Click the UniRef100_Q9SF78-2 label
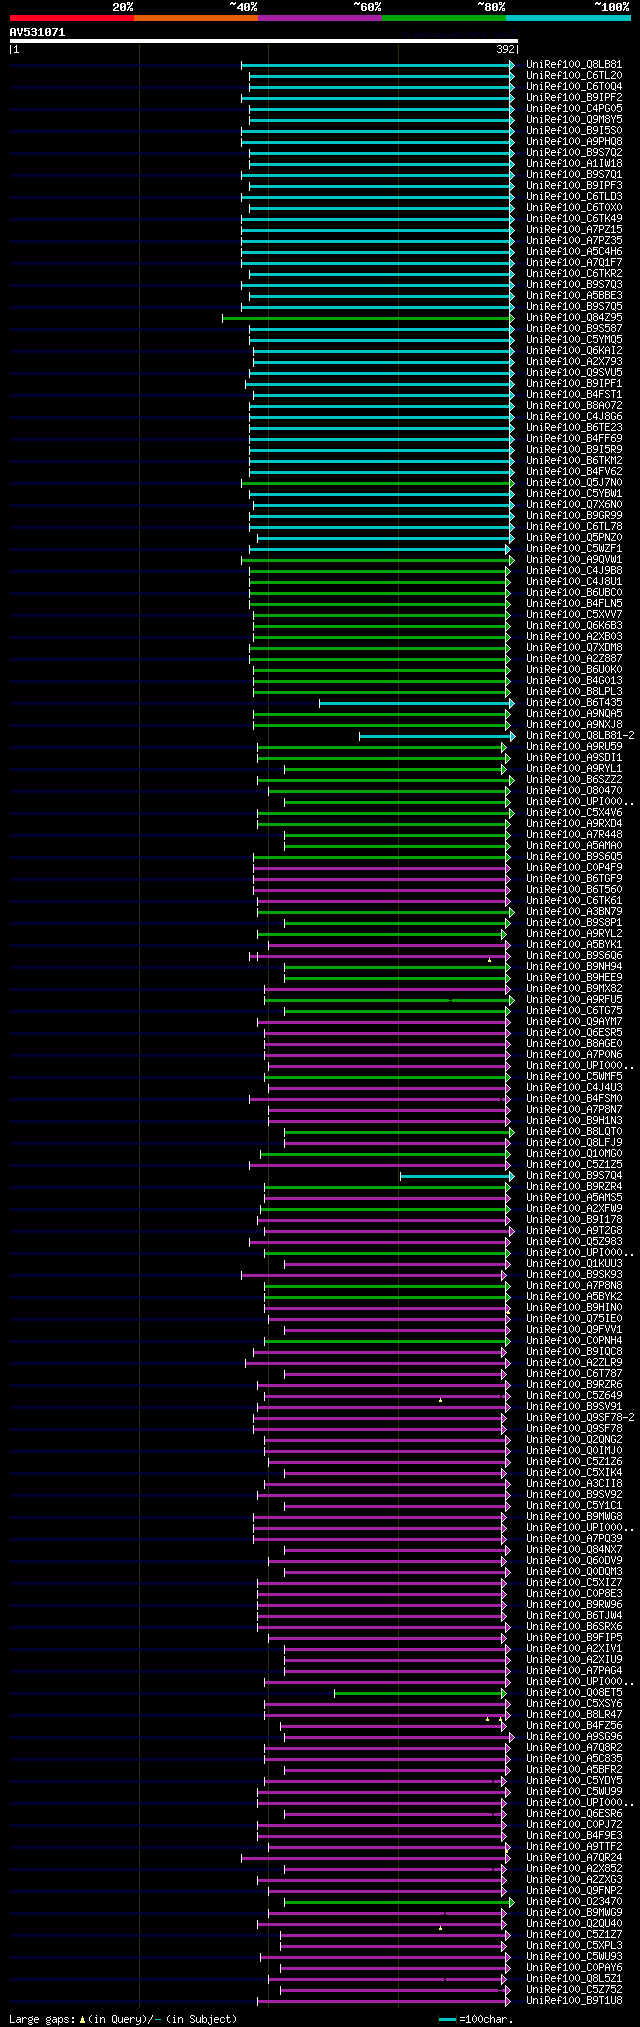Viewport: 640px width, 2027px height. coord(580,1418)
